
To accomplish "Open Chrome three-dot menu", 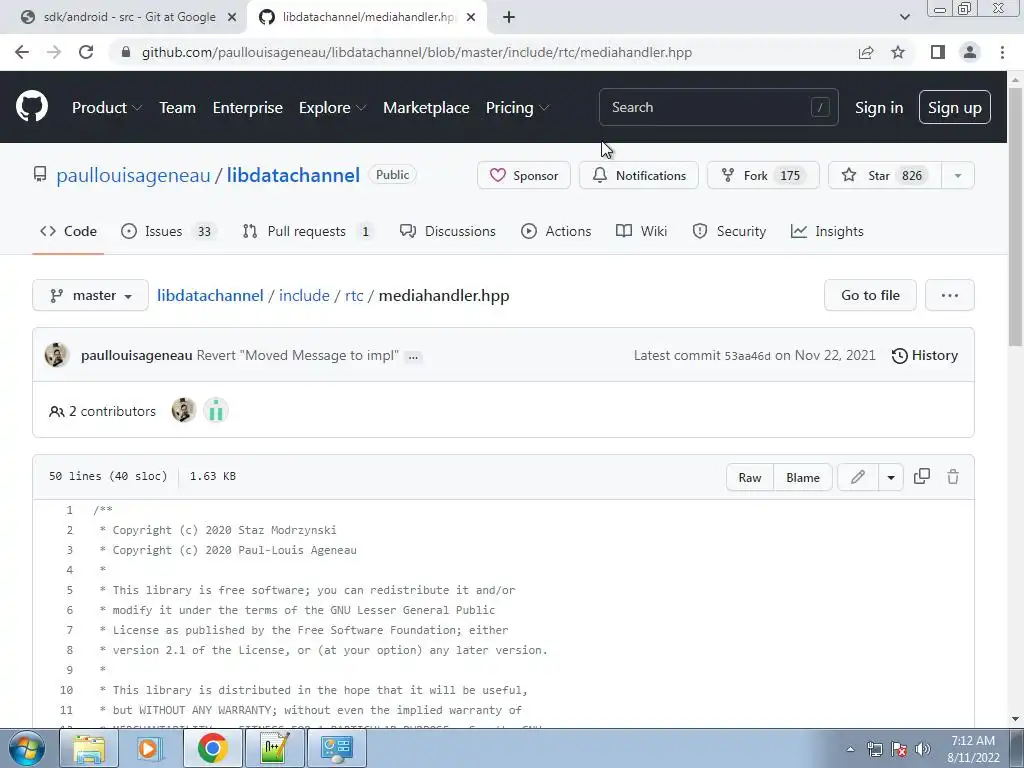I will pos(1002,52).
